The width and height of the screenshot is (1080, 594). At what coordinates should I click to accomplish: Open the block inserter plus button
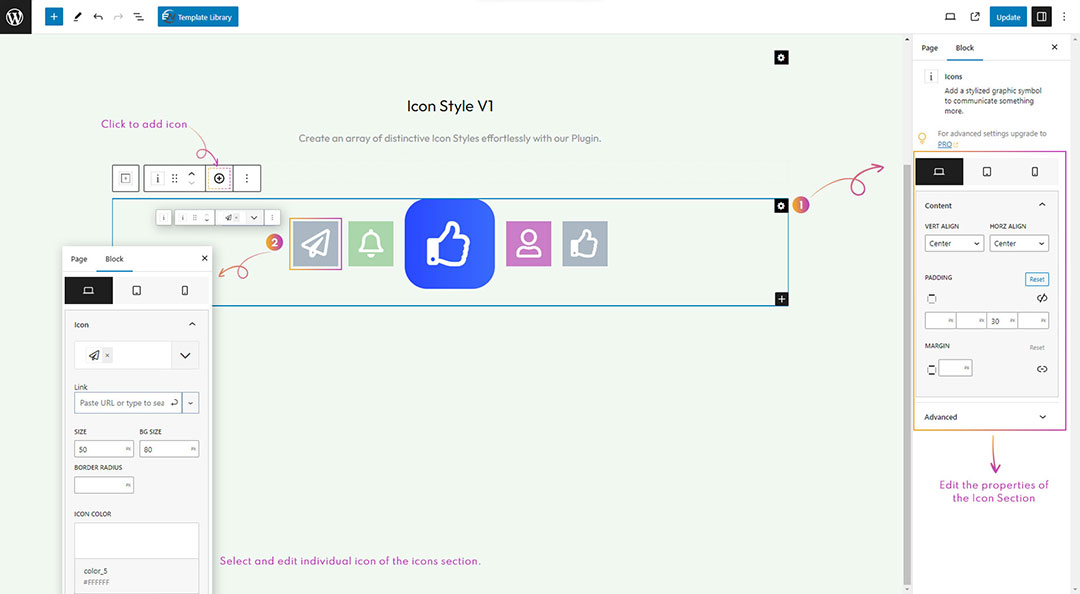(54, 17)
